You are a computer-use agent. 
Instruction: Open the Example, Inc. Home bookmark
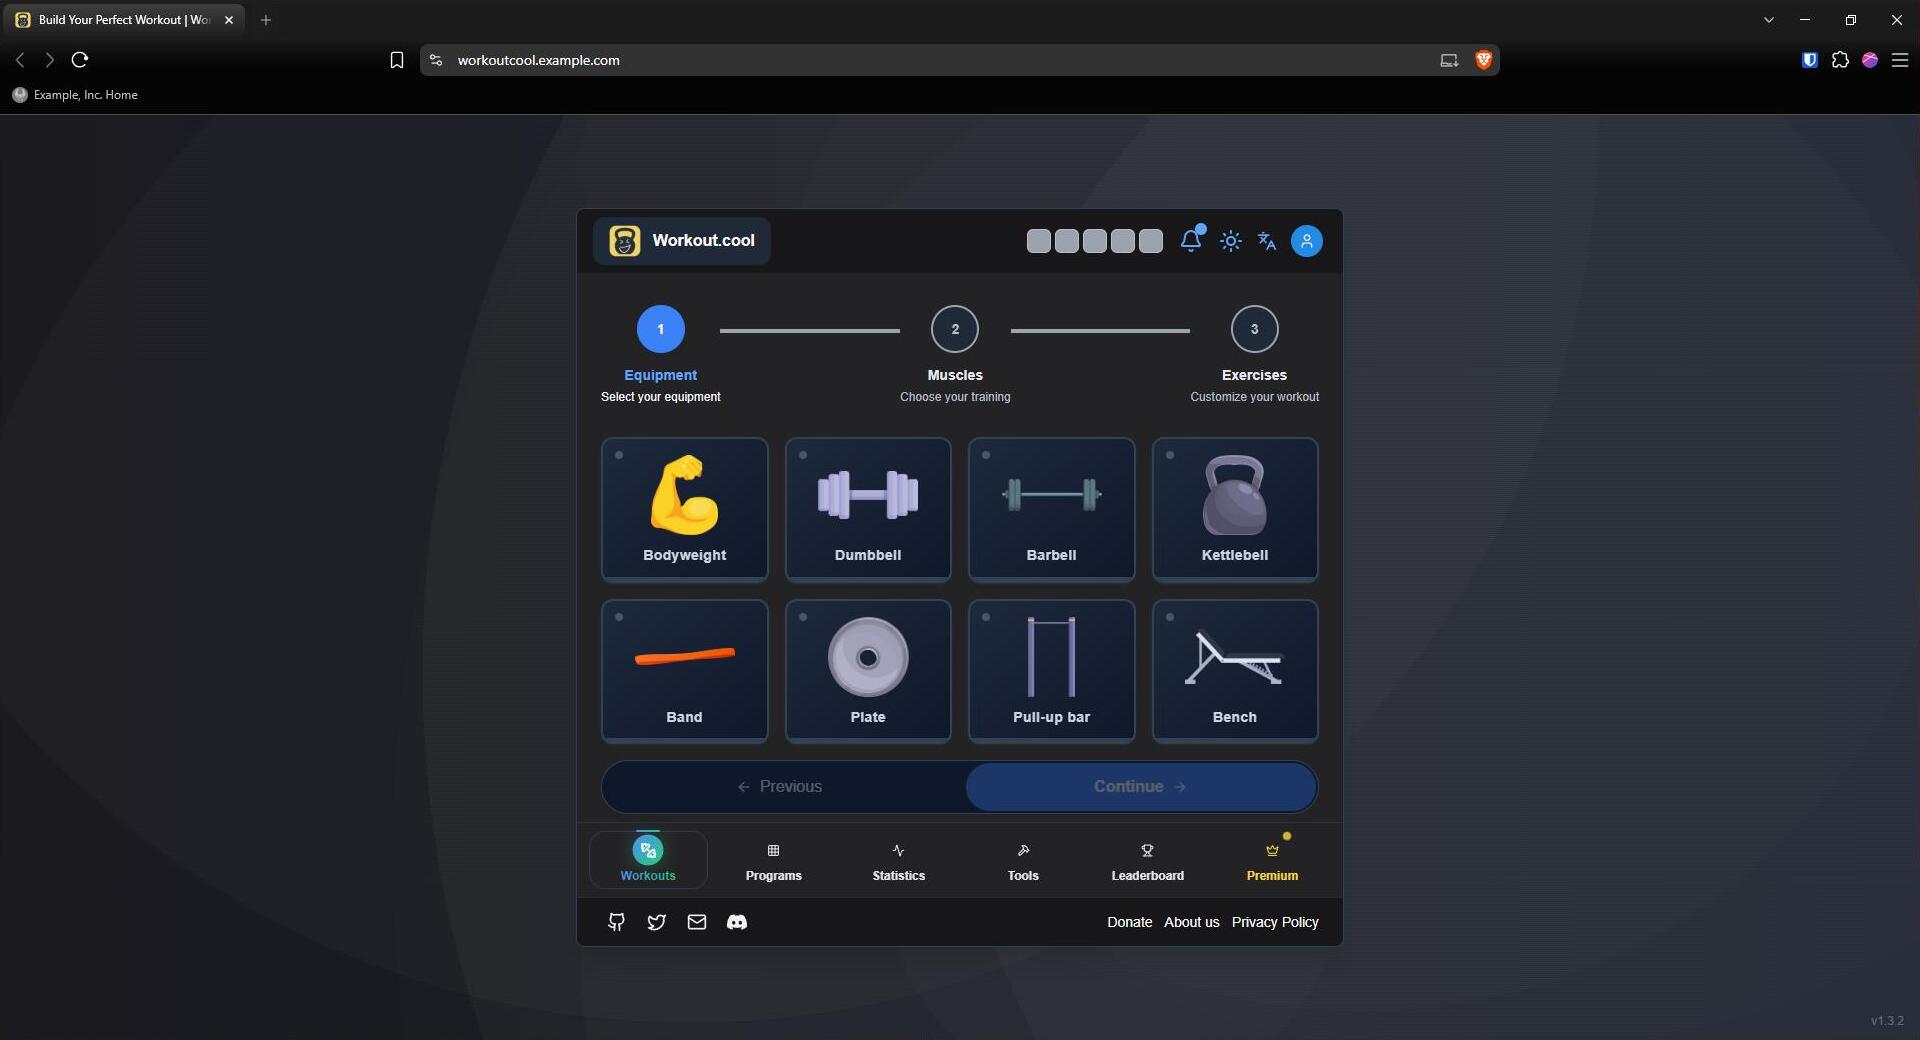pyautogui.click(x=75, y=95)
